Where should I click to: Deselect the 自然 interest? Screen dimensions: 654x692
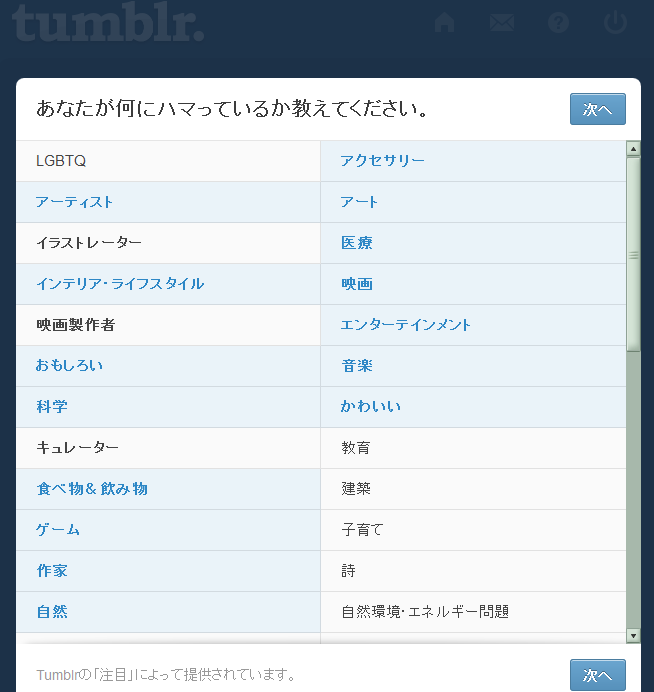pyautogui.click(x=168, y=613)
